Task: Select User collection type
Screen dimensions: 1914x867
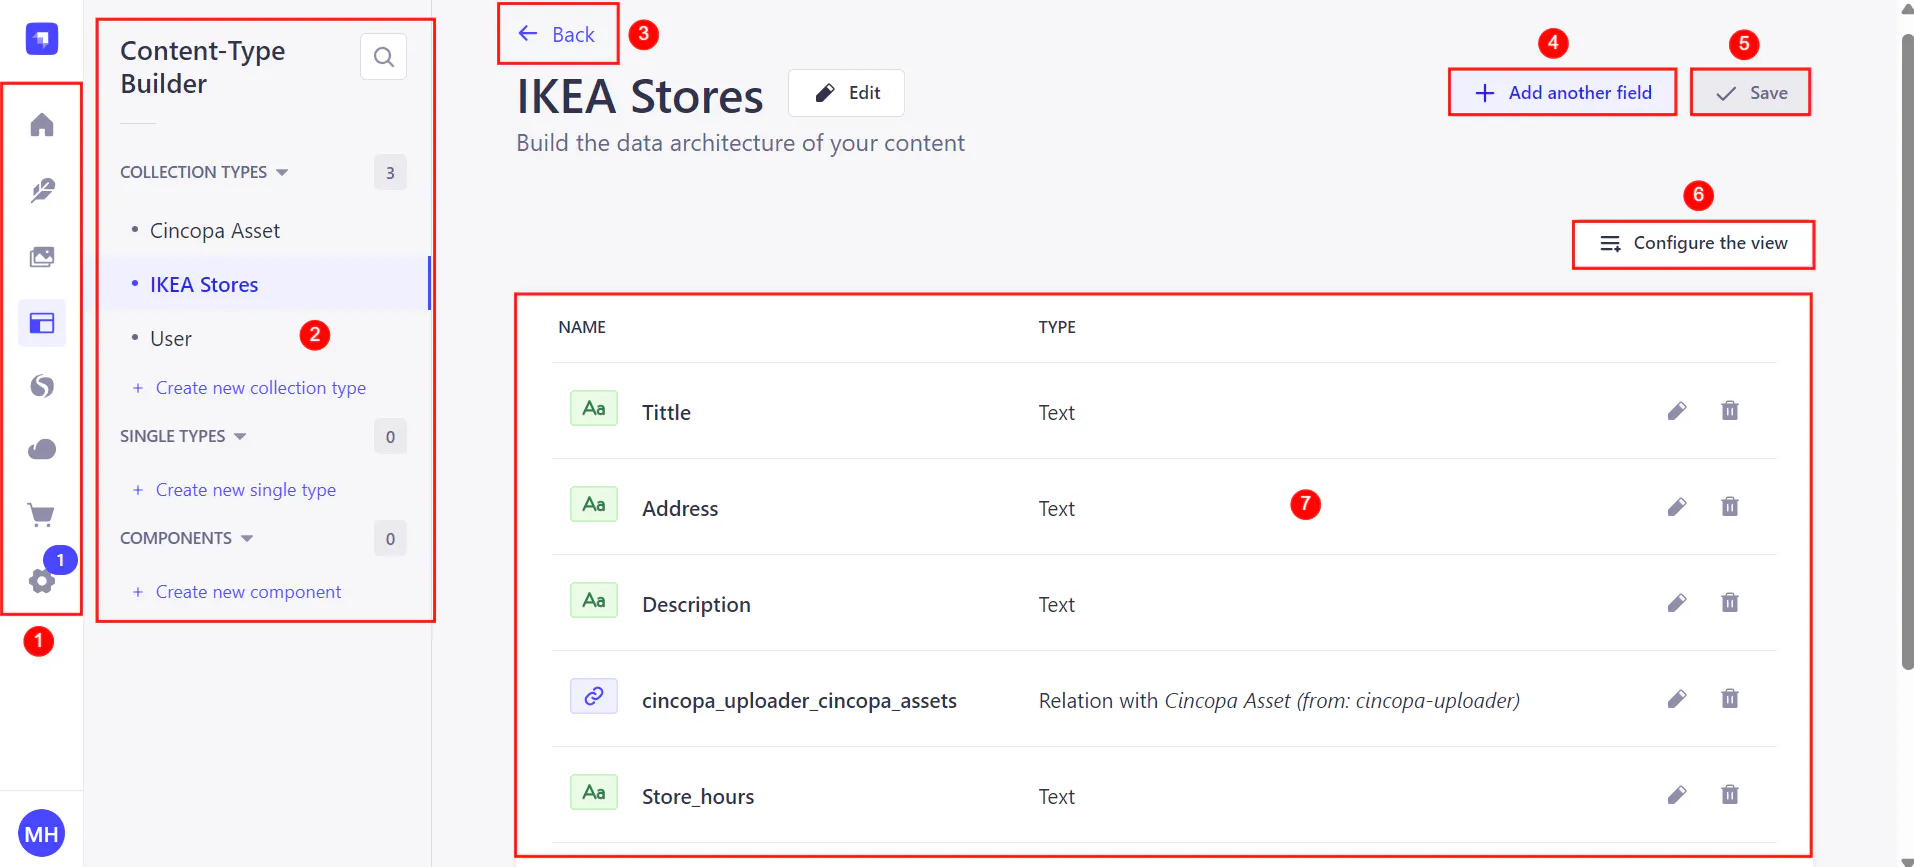Action: [x=171, y=339]
